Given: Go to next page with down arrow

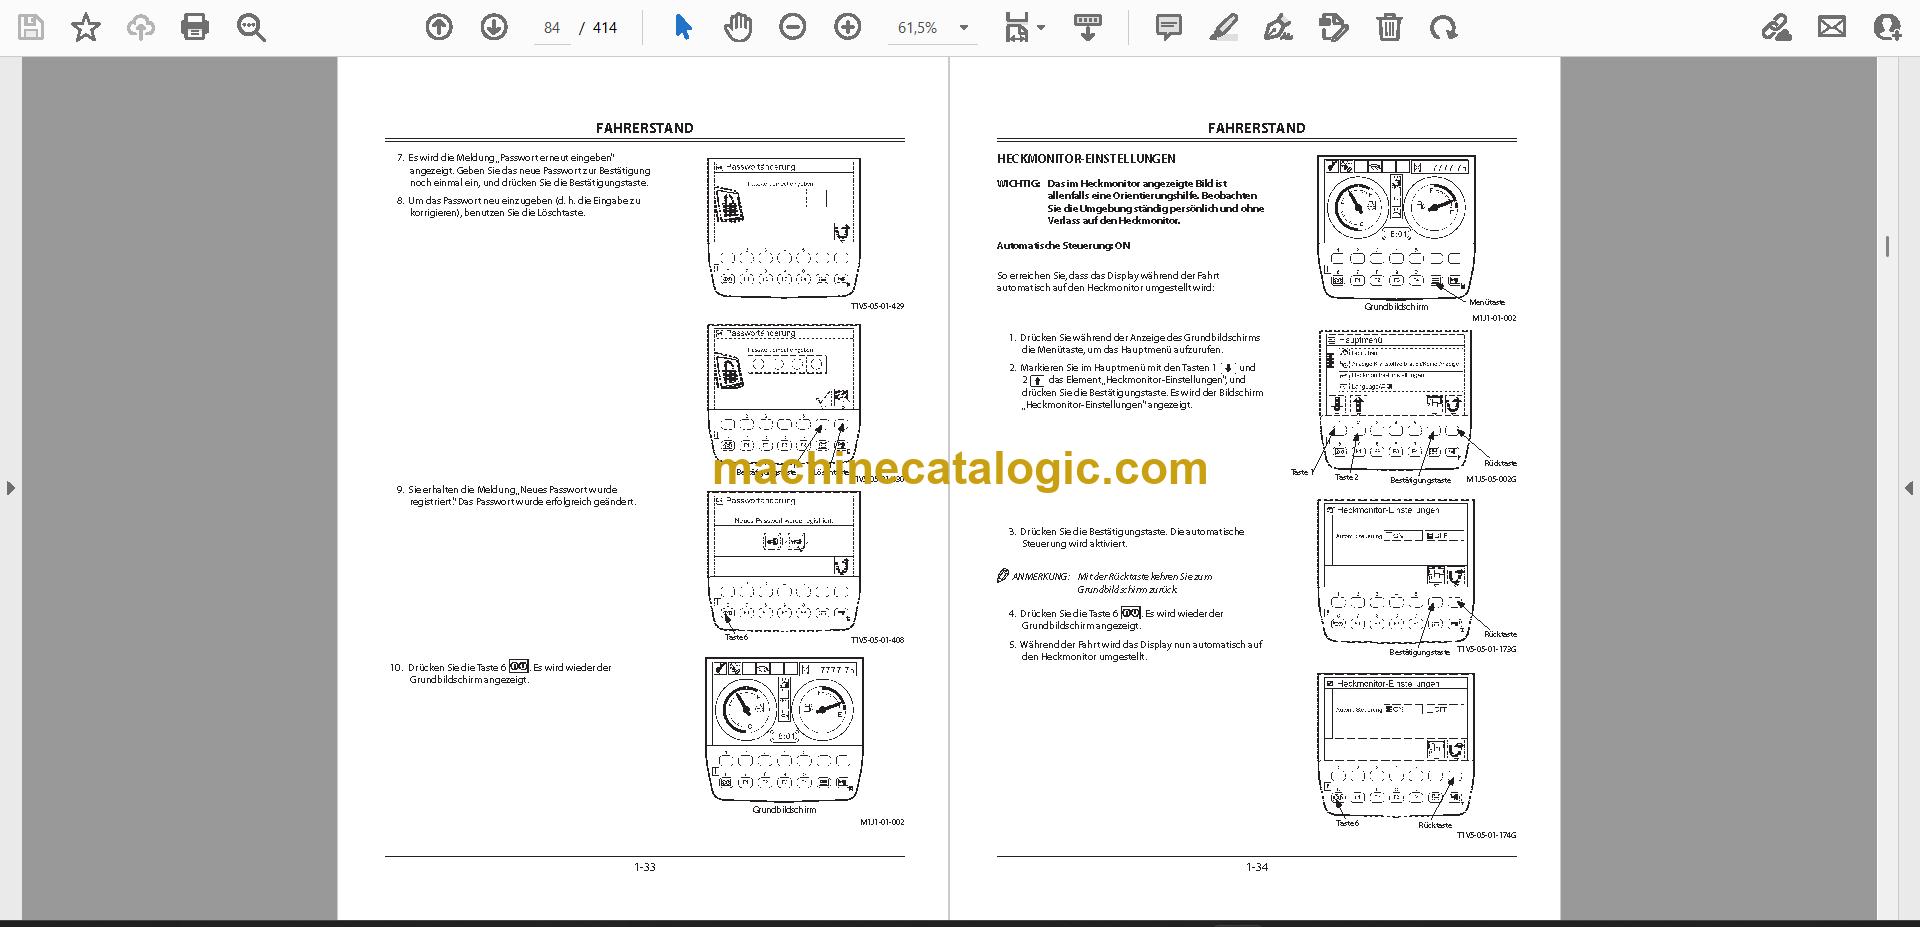Looking at the screenshot, I should click(x=494, y=27).
